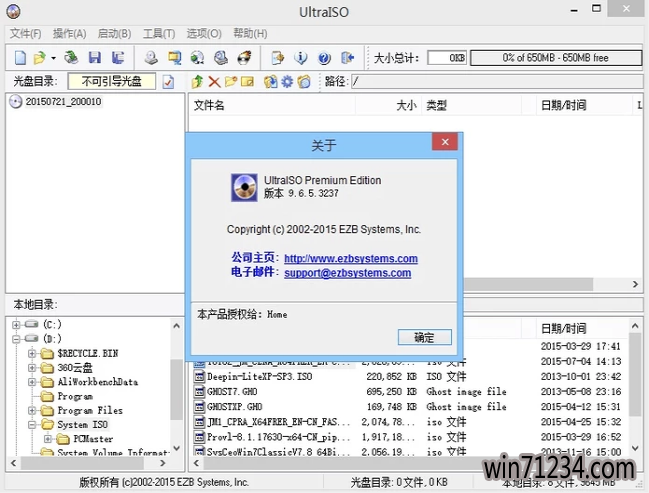Expand the Program Files folder node
The height and width of the screenshot is (493, 649).
[x=32, y=410]
